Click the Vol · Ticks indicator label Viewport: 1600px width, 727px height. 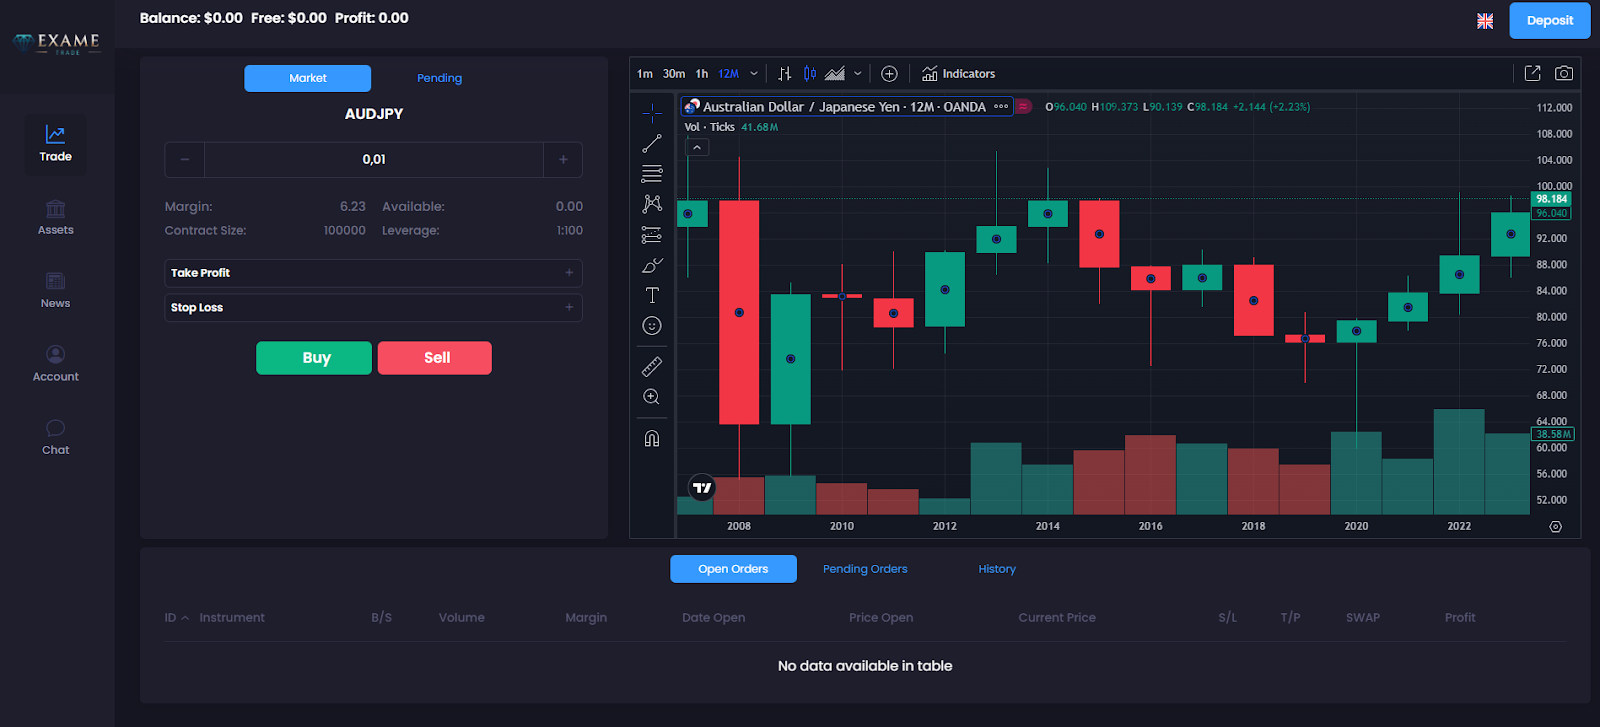709,127
